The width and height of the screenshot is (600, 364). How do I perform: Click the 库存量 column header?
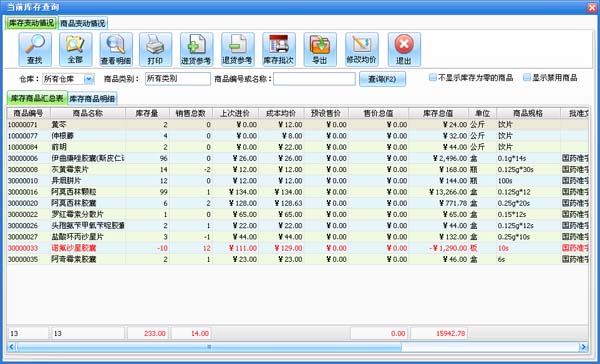point(147,113)
